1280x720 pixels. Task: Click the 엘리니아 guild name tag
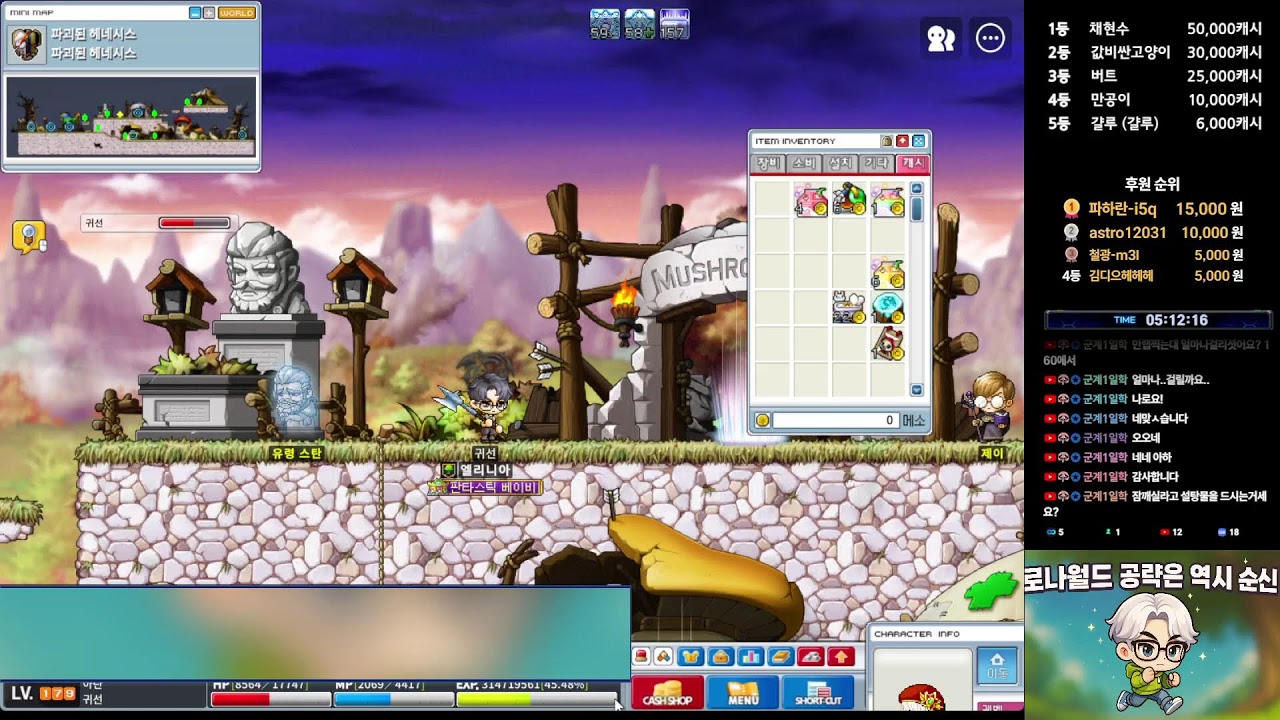coord(477,470)
